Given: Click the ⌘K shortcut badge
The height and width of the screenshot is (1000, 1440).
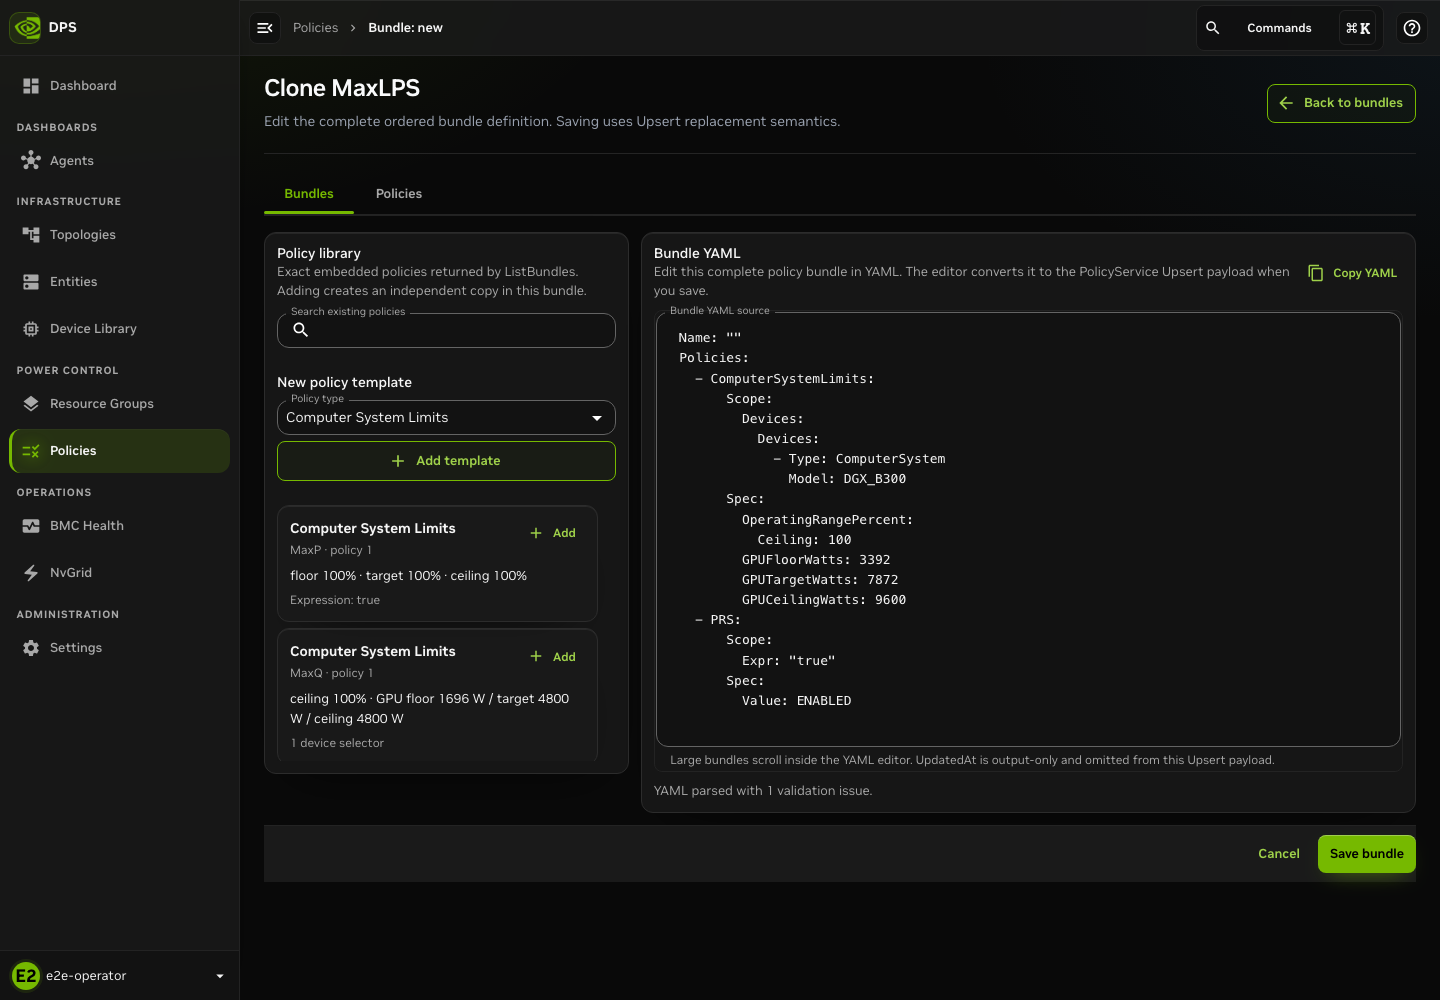Looking at the screenshot, I should 1358,28.
